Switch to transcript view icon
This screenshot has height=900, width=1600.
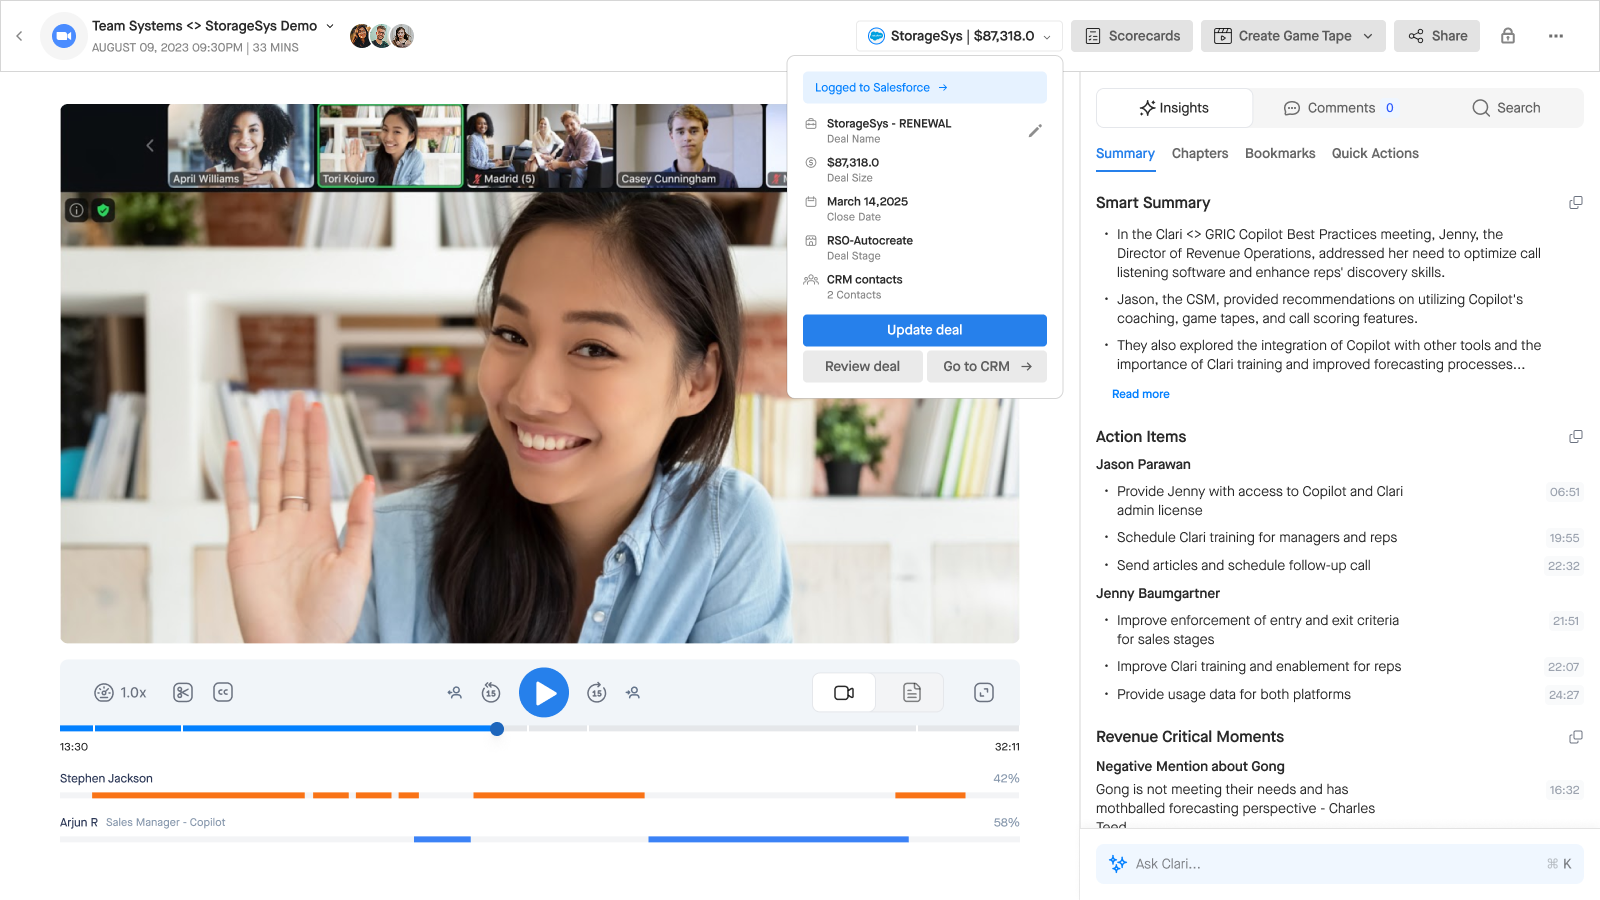(912, 692)
